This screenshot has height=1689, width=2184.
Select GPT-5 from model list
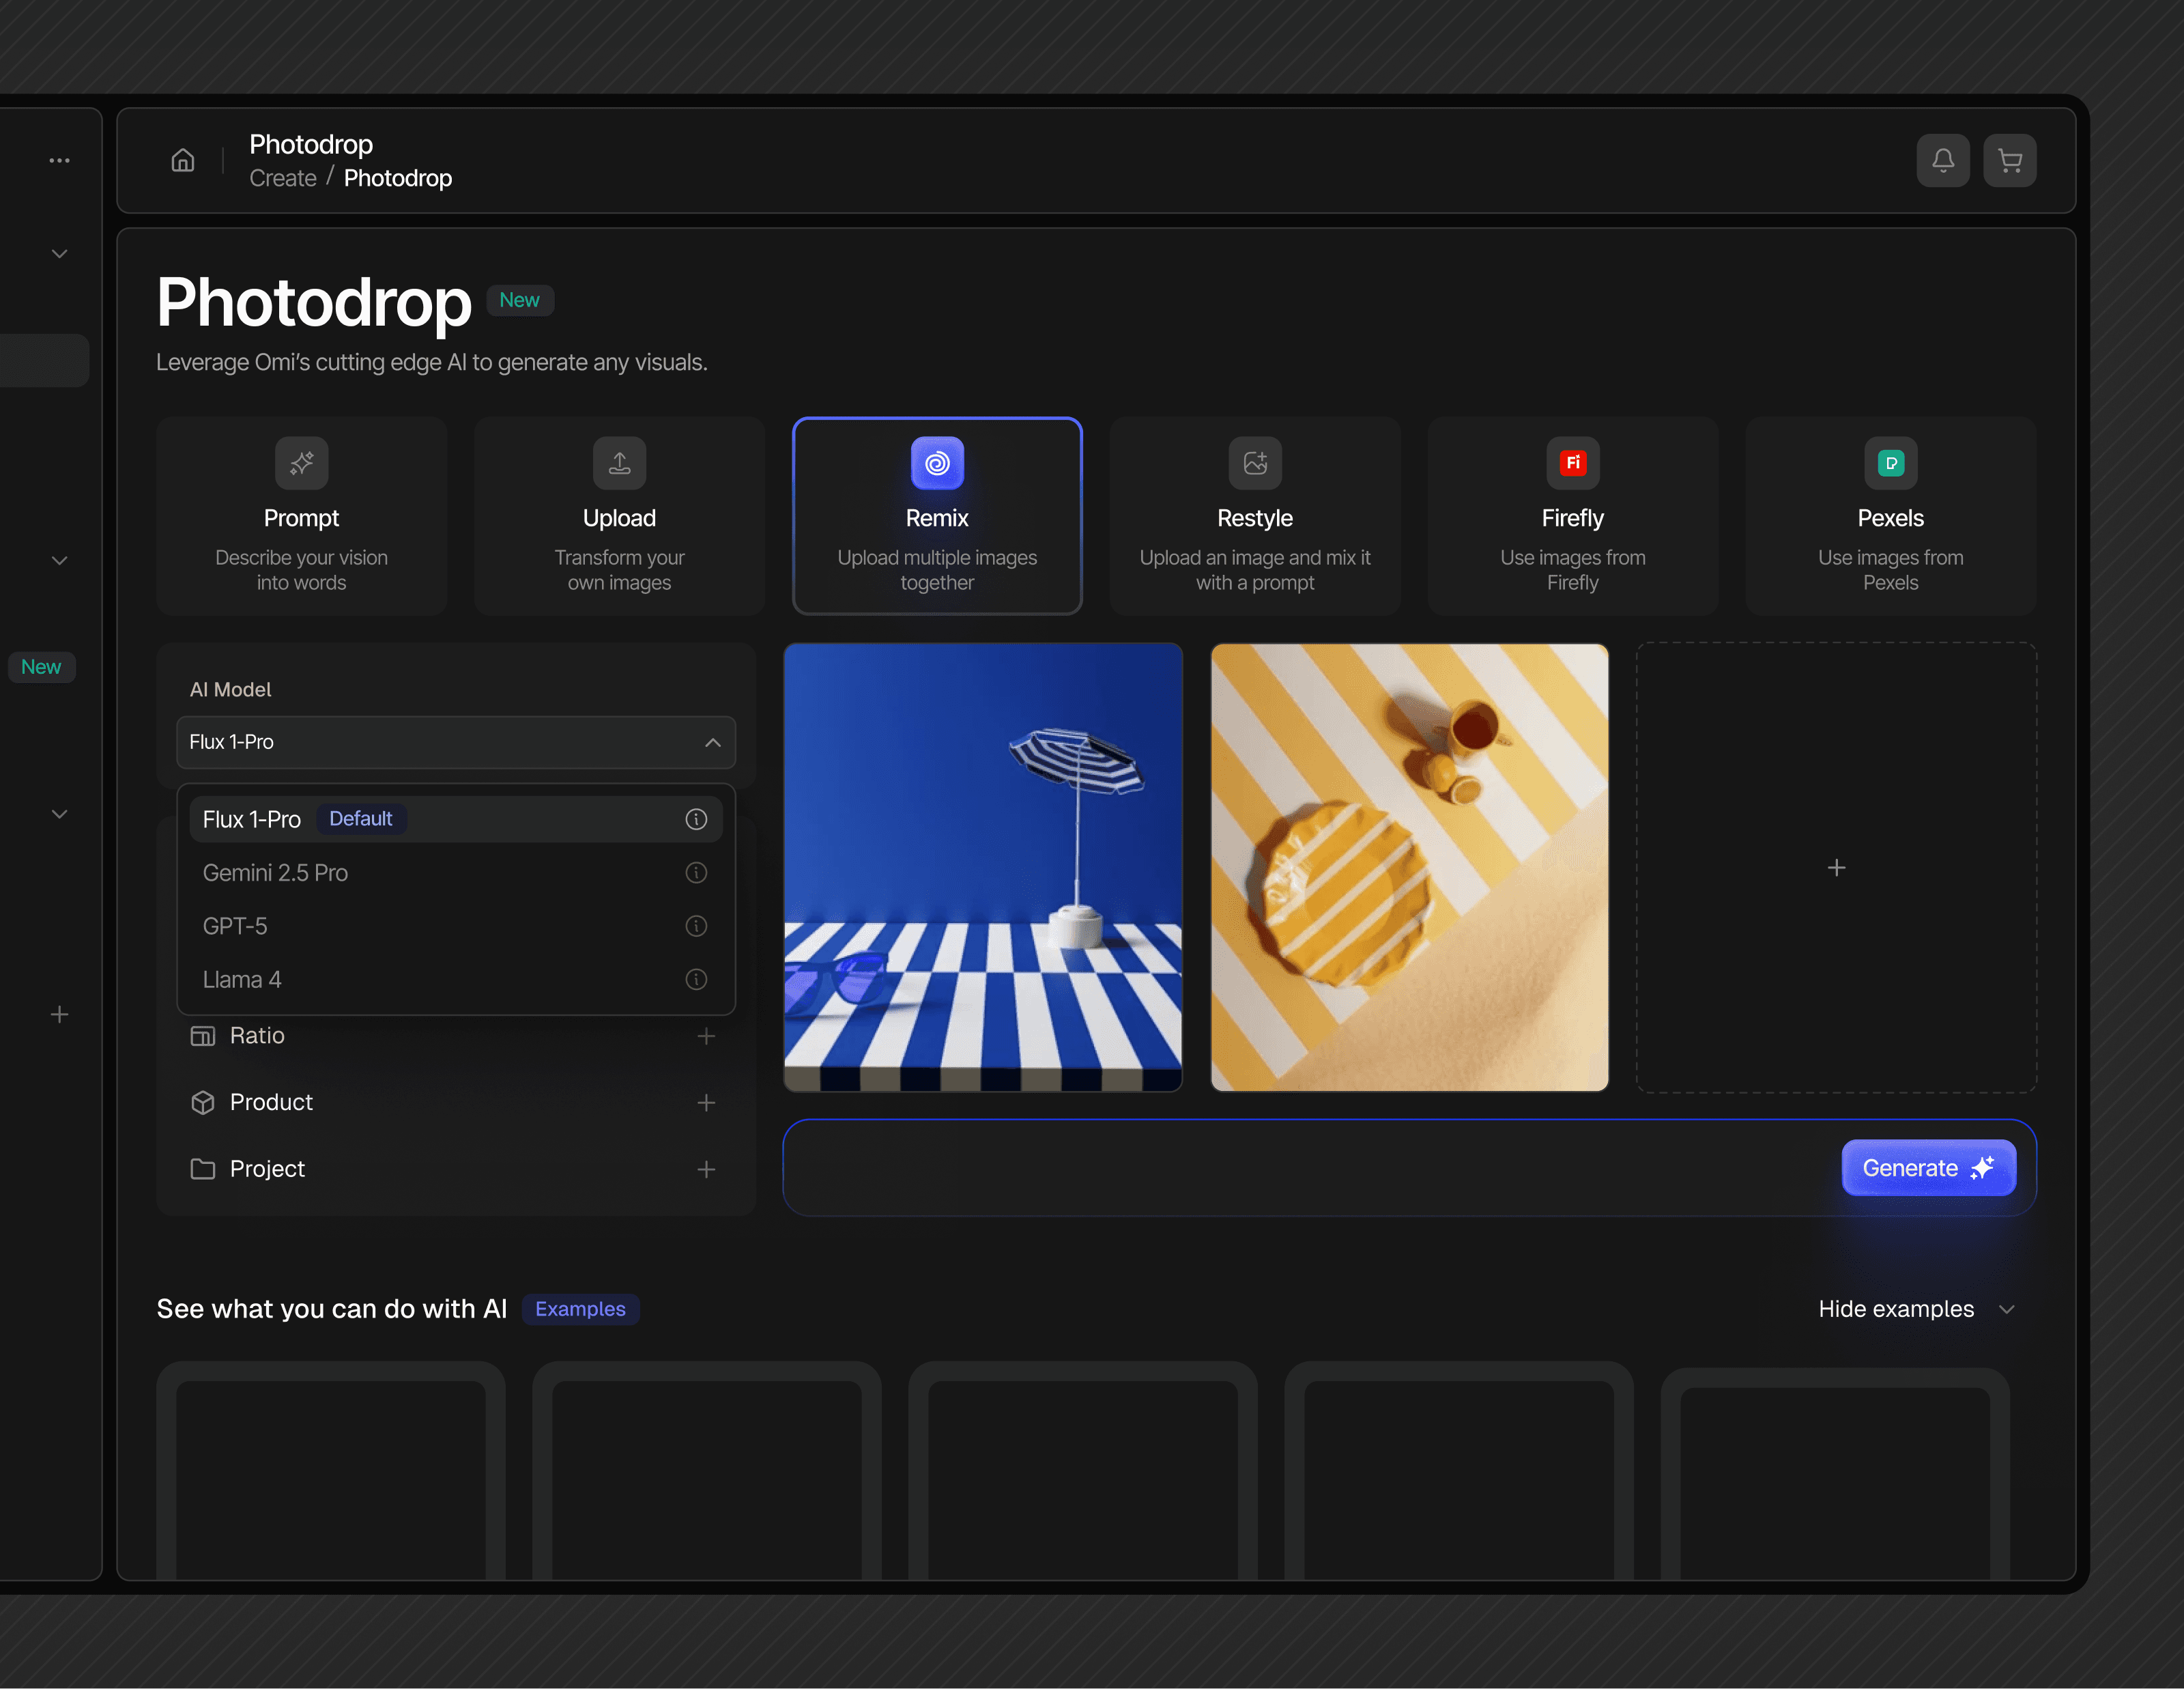click(236, 926)
